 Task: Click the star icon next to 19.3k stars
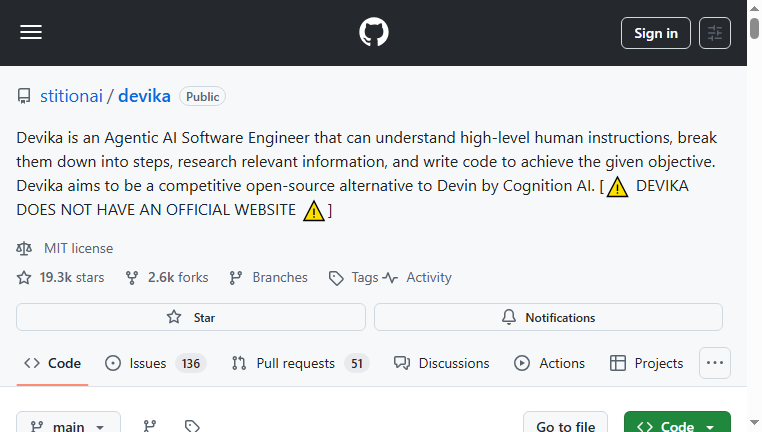24,278
